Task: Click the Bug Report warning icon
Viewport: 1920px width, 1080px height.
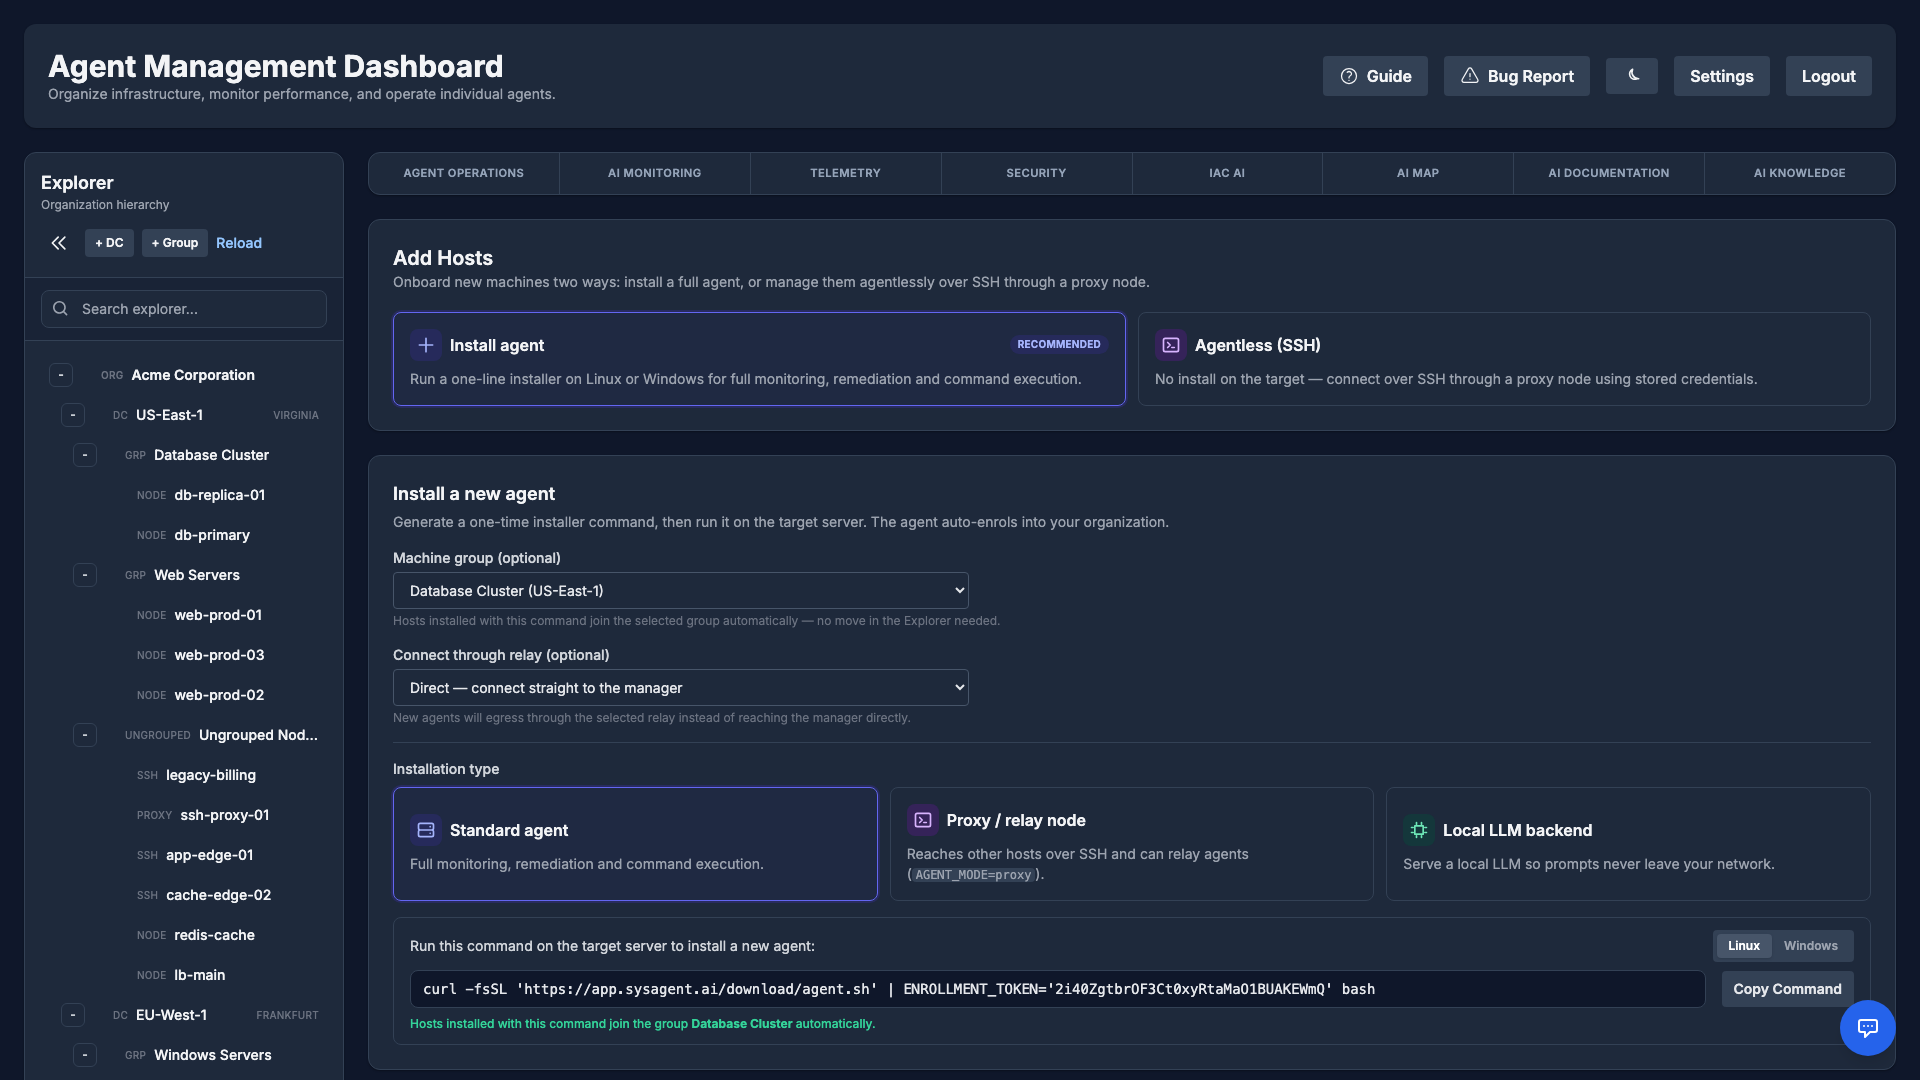Action: coord(1469,76)
